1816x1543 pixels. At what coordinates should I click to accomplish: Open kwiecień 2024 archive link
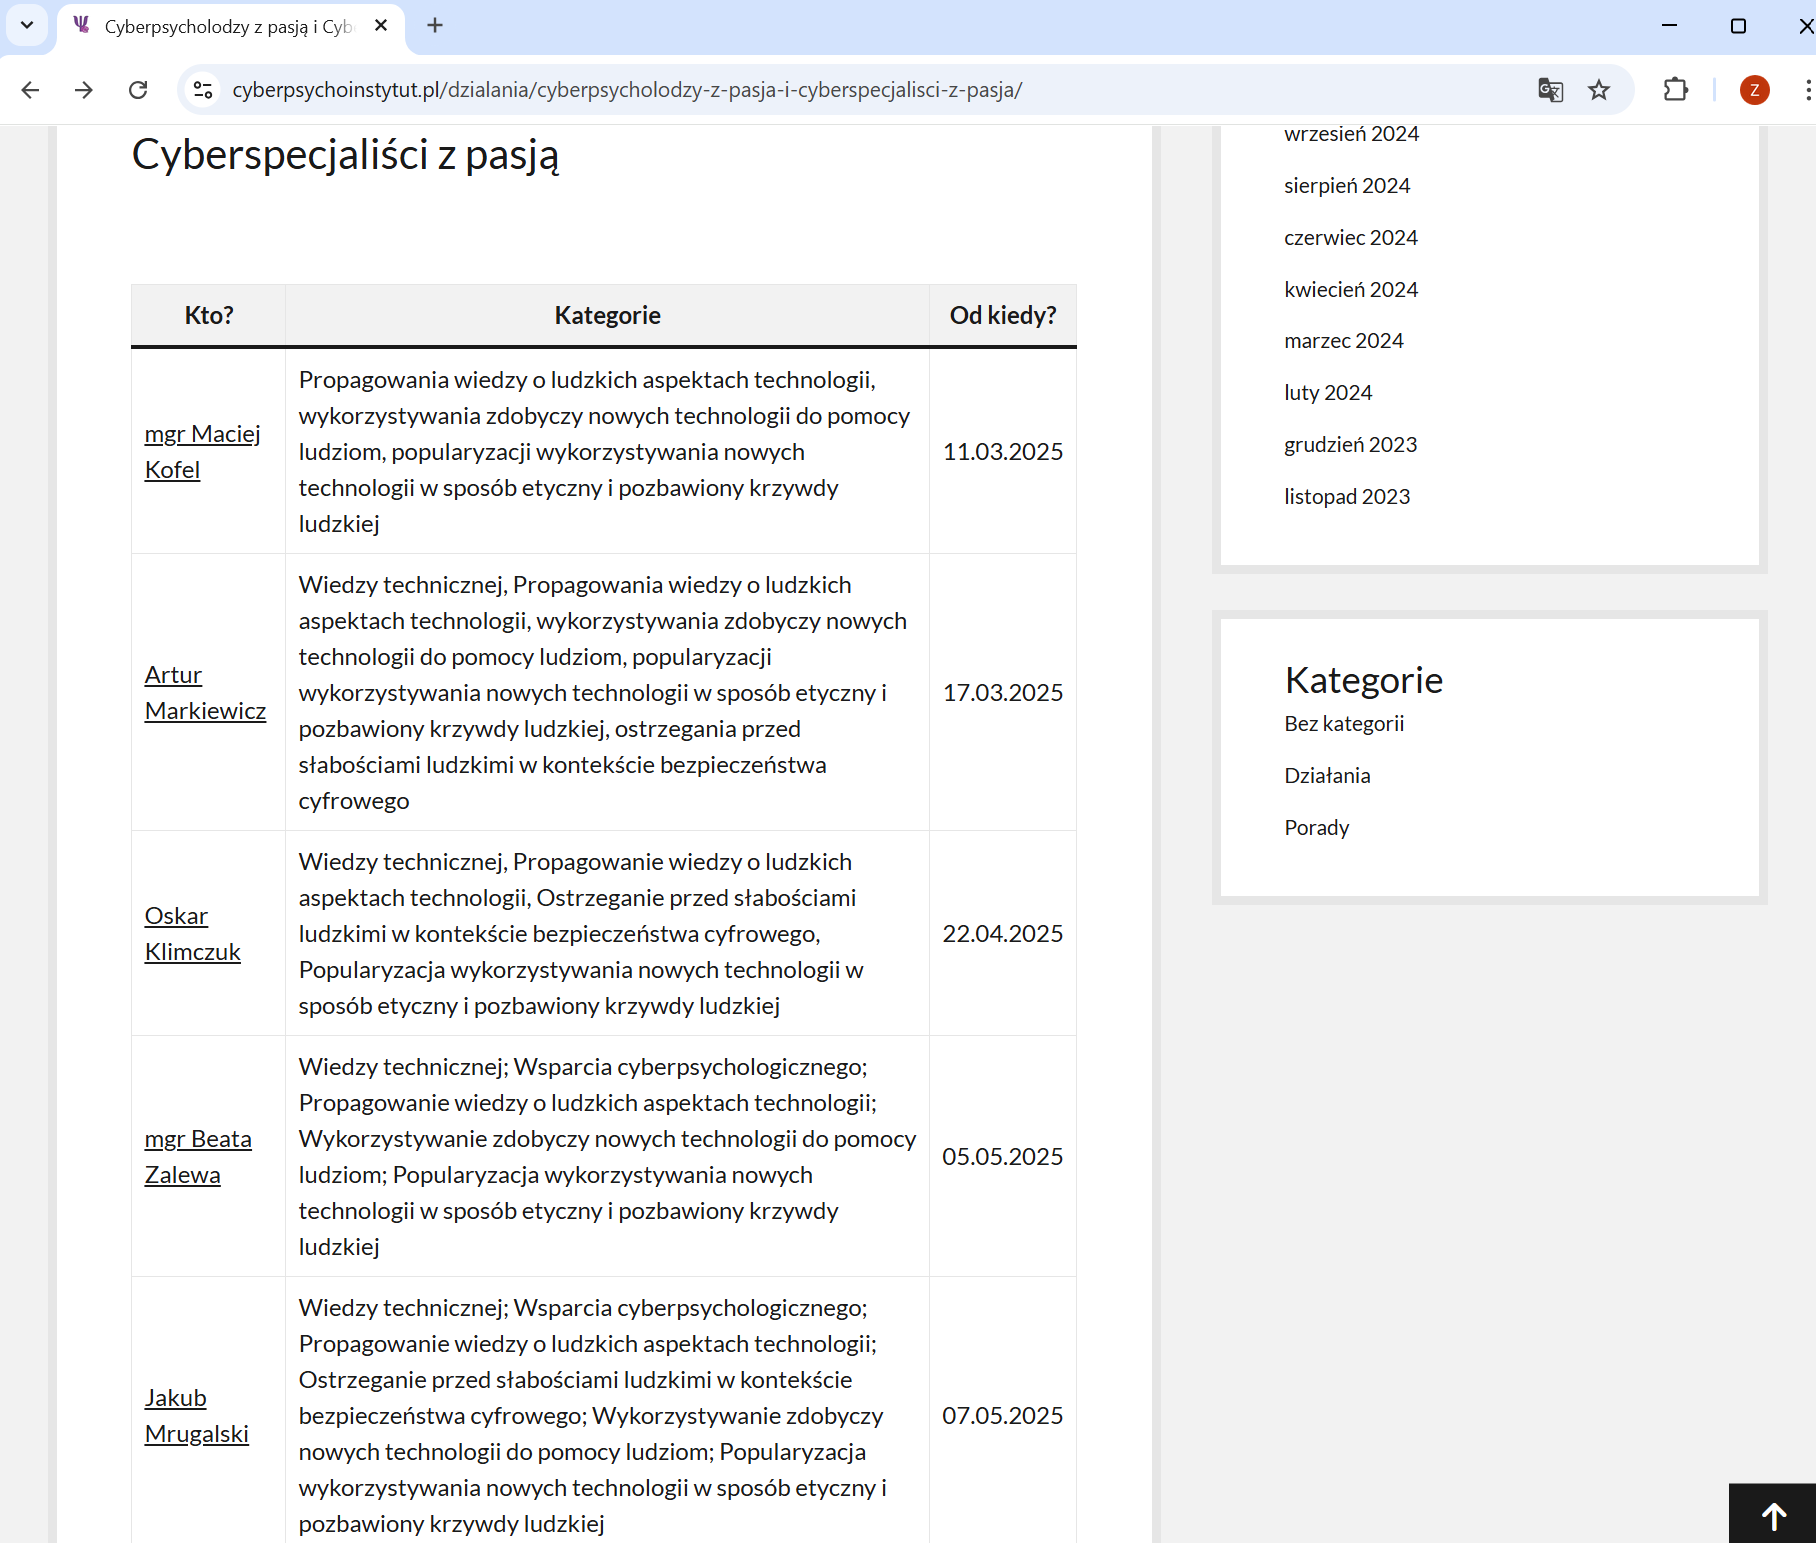click(1351, 290)
